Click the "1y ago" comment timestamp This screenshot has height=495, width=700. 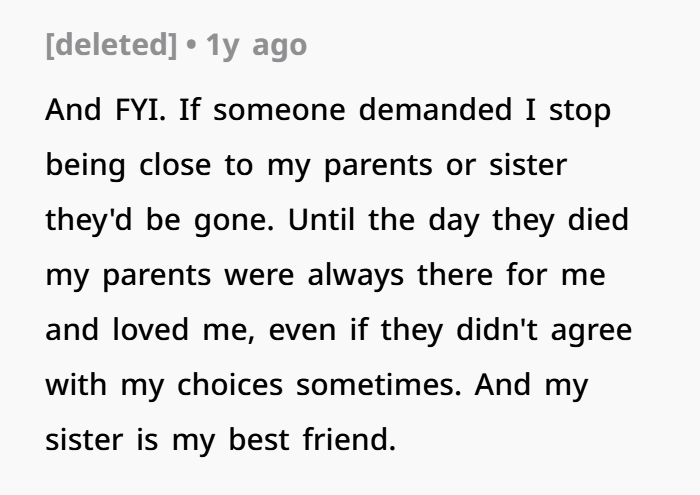coord(256,46)
